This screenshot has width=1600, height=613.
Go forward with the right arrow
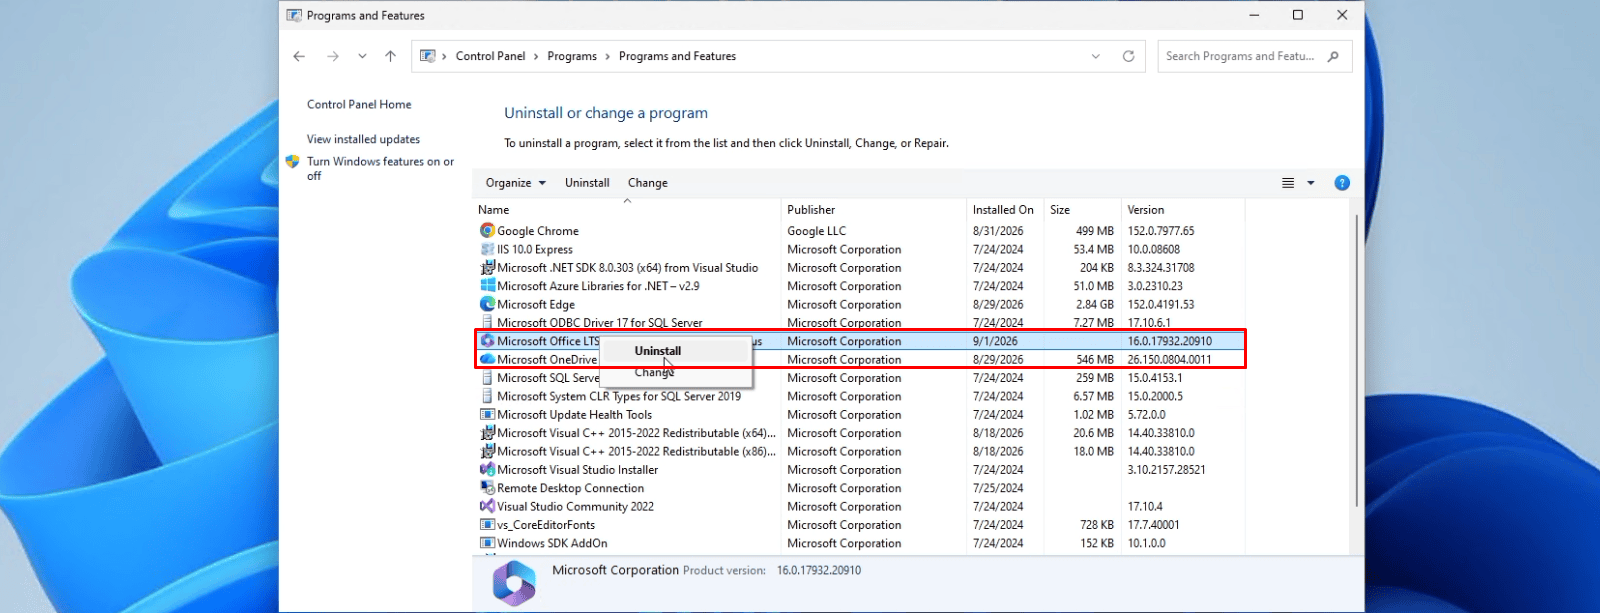click(x=333, y=56)
